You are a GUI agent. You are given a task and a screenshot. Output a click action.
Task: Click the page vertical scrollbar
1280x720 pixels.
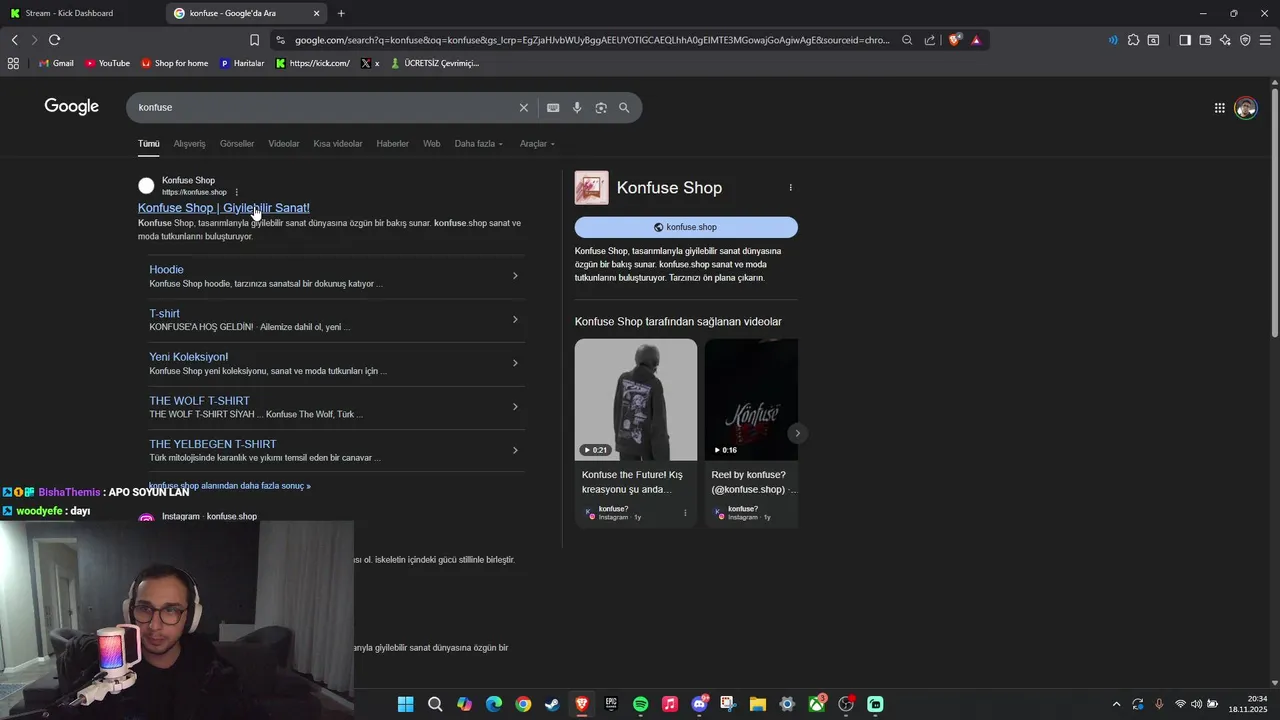[1274, 212]
